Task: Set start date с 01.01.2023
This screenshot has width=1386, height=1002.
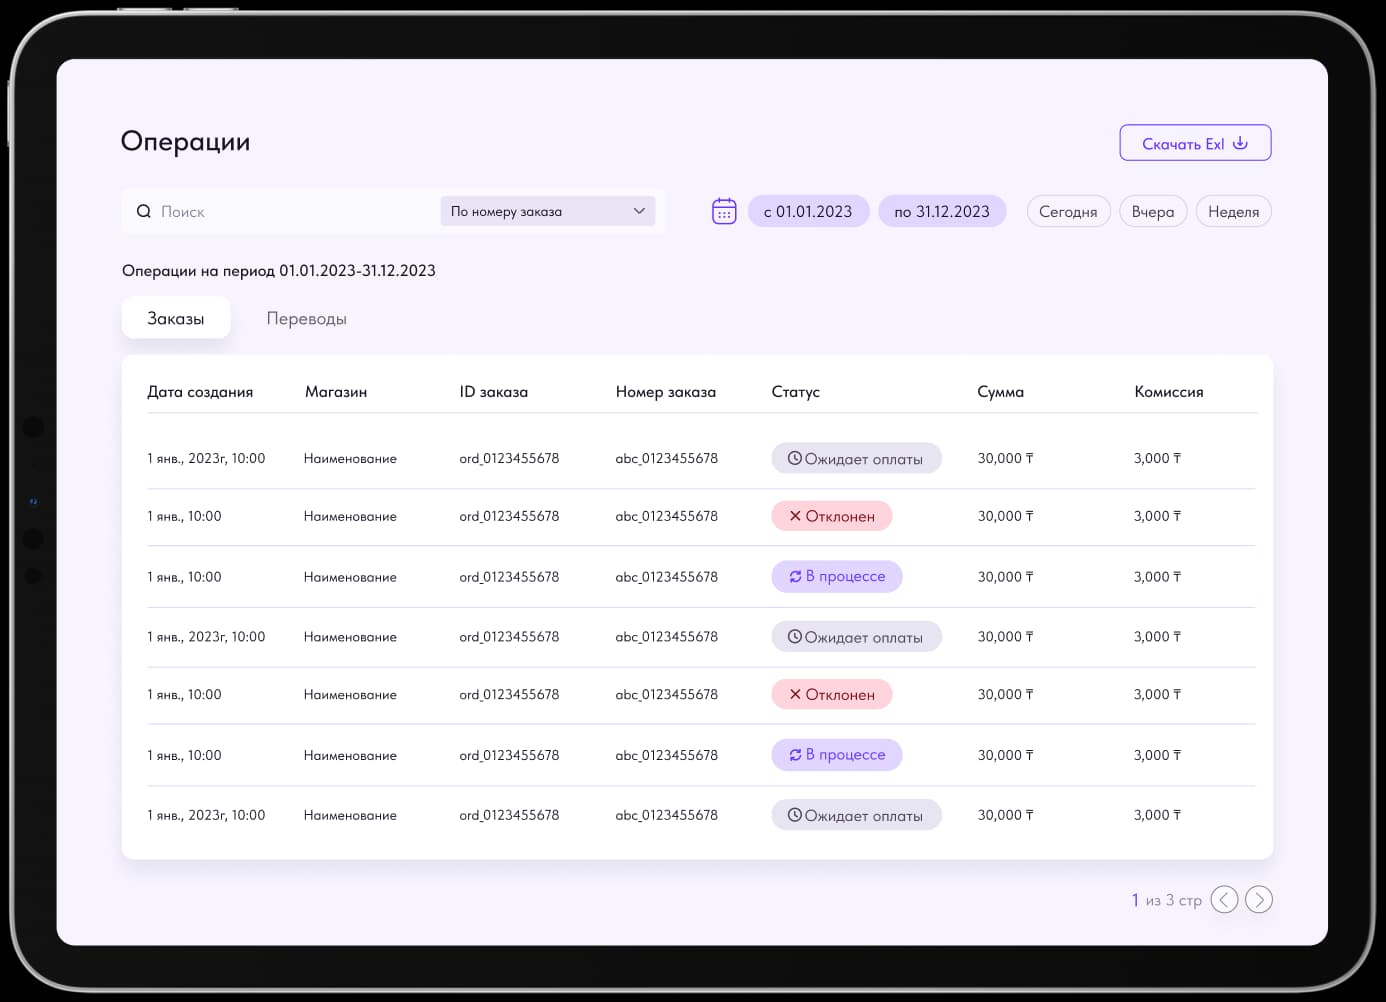Action: click(x=808, y=211)
